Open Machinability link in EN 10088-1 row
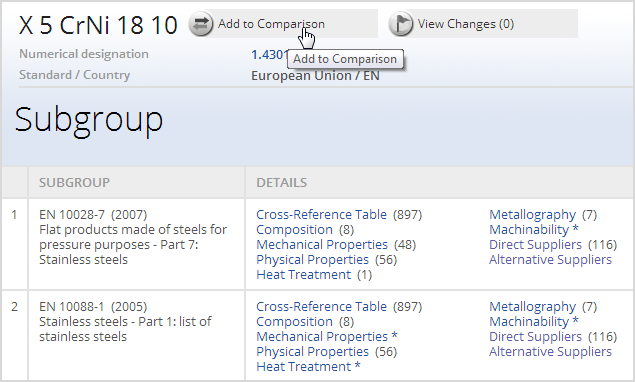The width and height of the screenshot is (635, 382). pyautogui.click(x=529, y=321)
